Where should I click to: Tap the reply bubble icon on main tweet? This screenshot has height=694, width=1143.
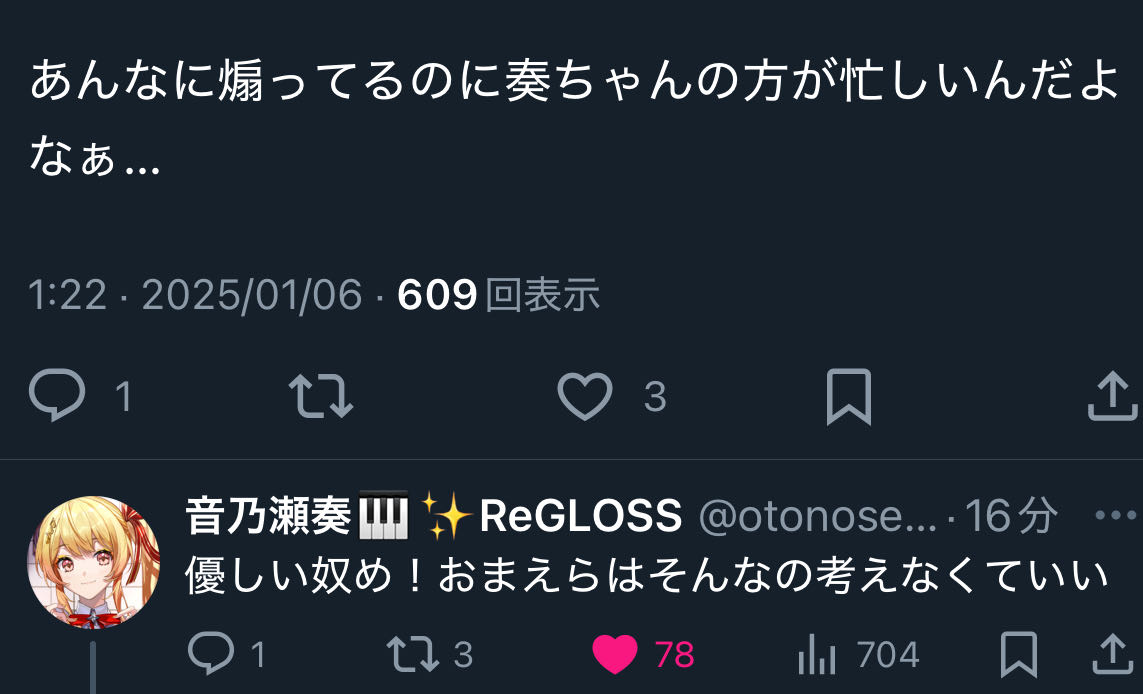coord(57,394)
